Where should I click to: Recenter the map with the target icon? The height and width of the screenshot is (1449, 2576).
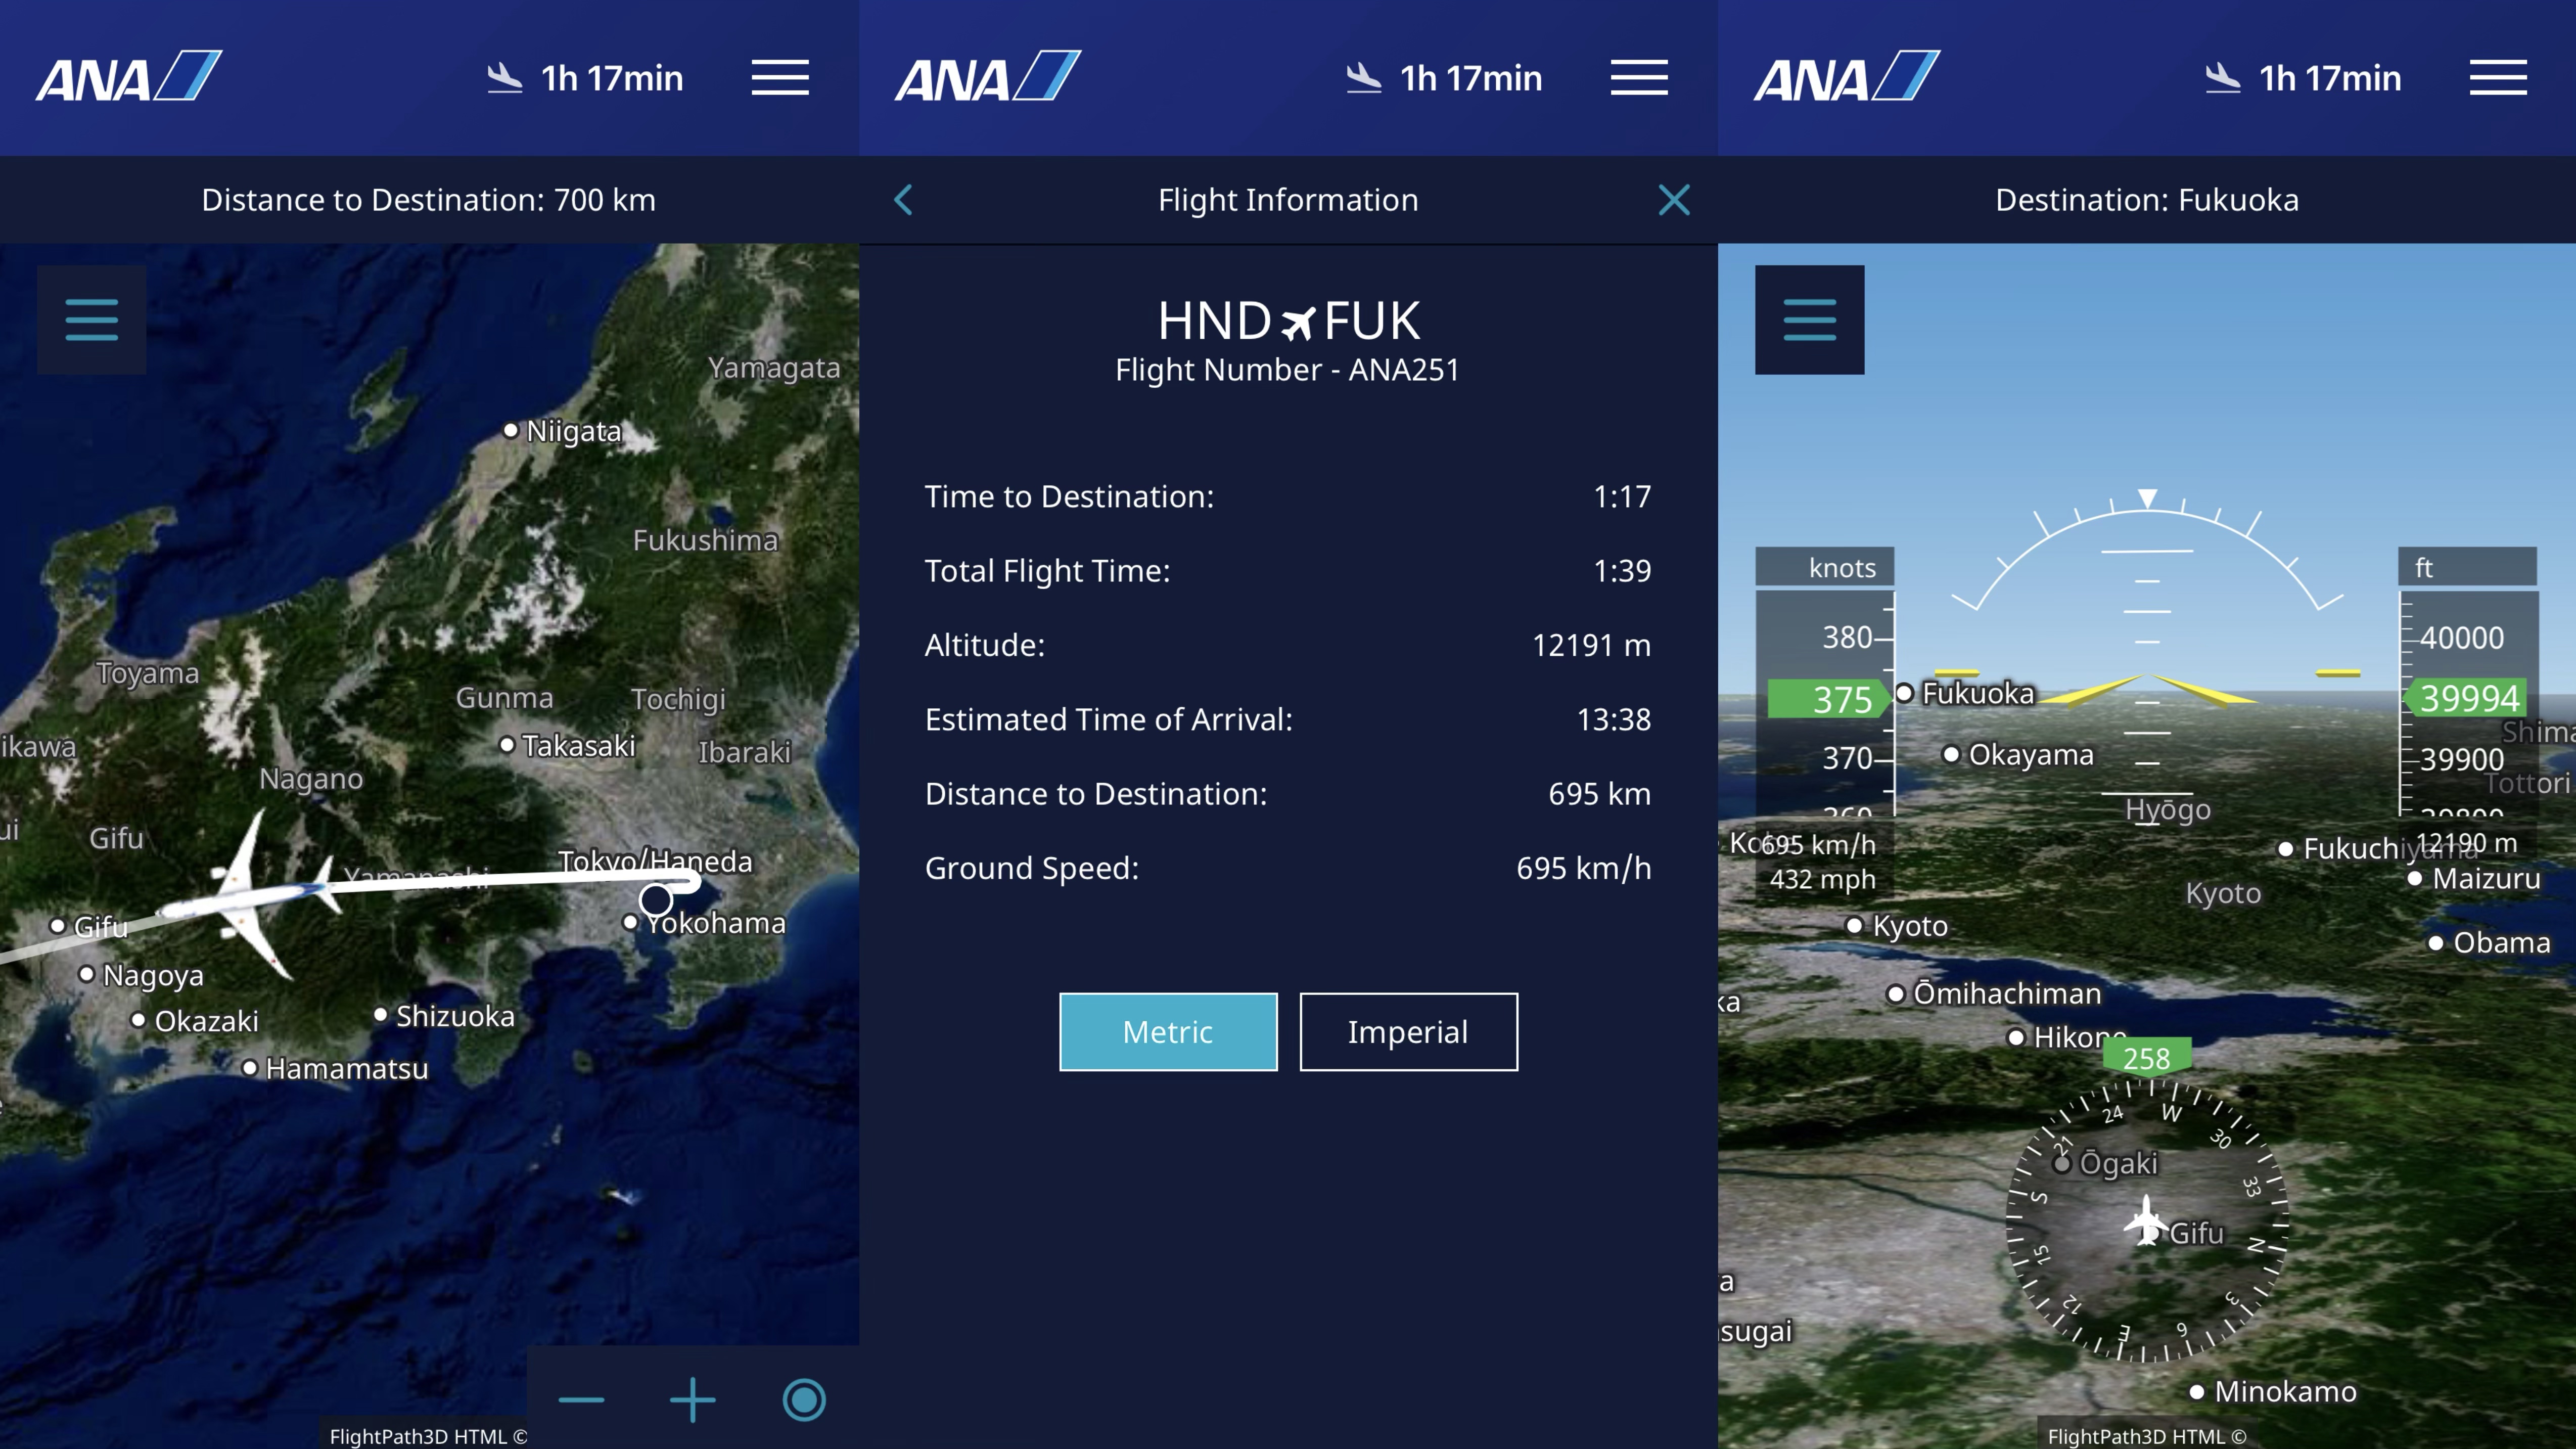point(804,1400)
